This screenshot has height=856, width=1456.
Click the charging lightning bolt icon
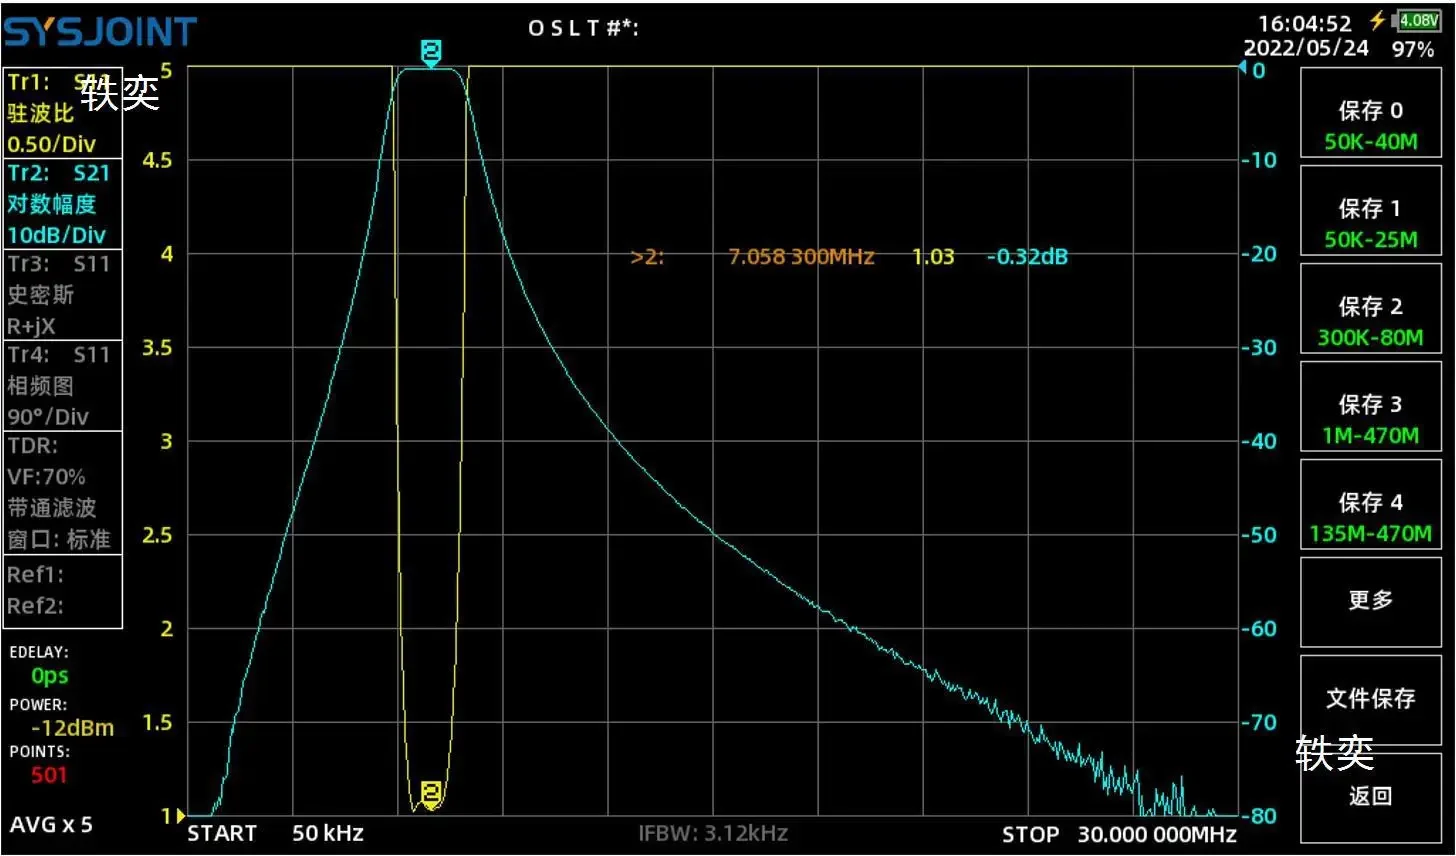point(1378,20)
